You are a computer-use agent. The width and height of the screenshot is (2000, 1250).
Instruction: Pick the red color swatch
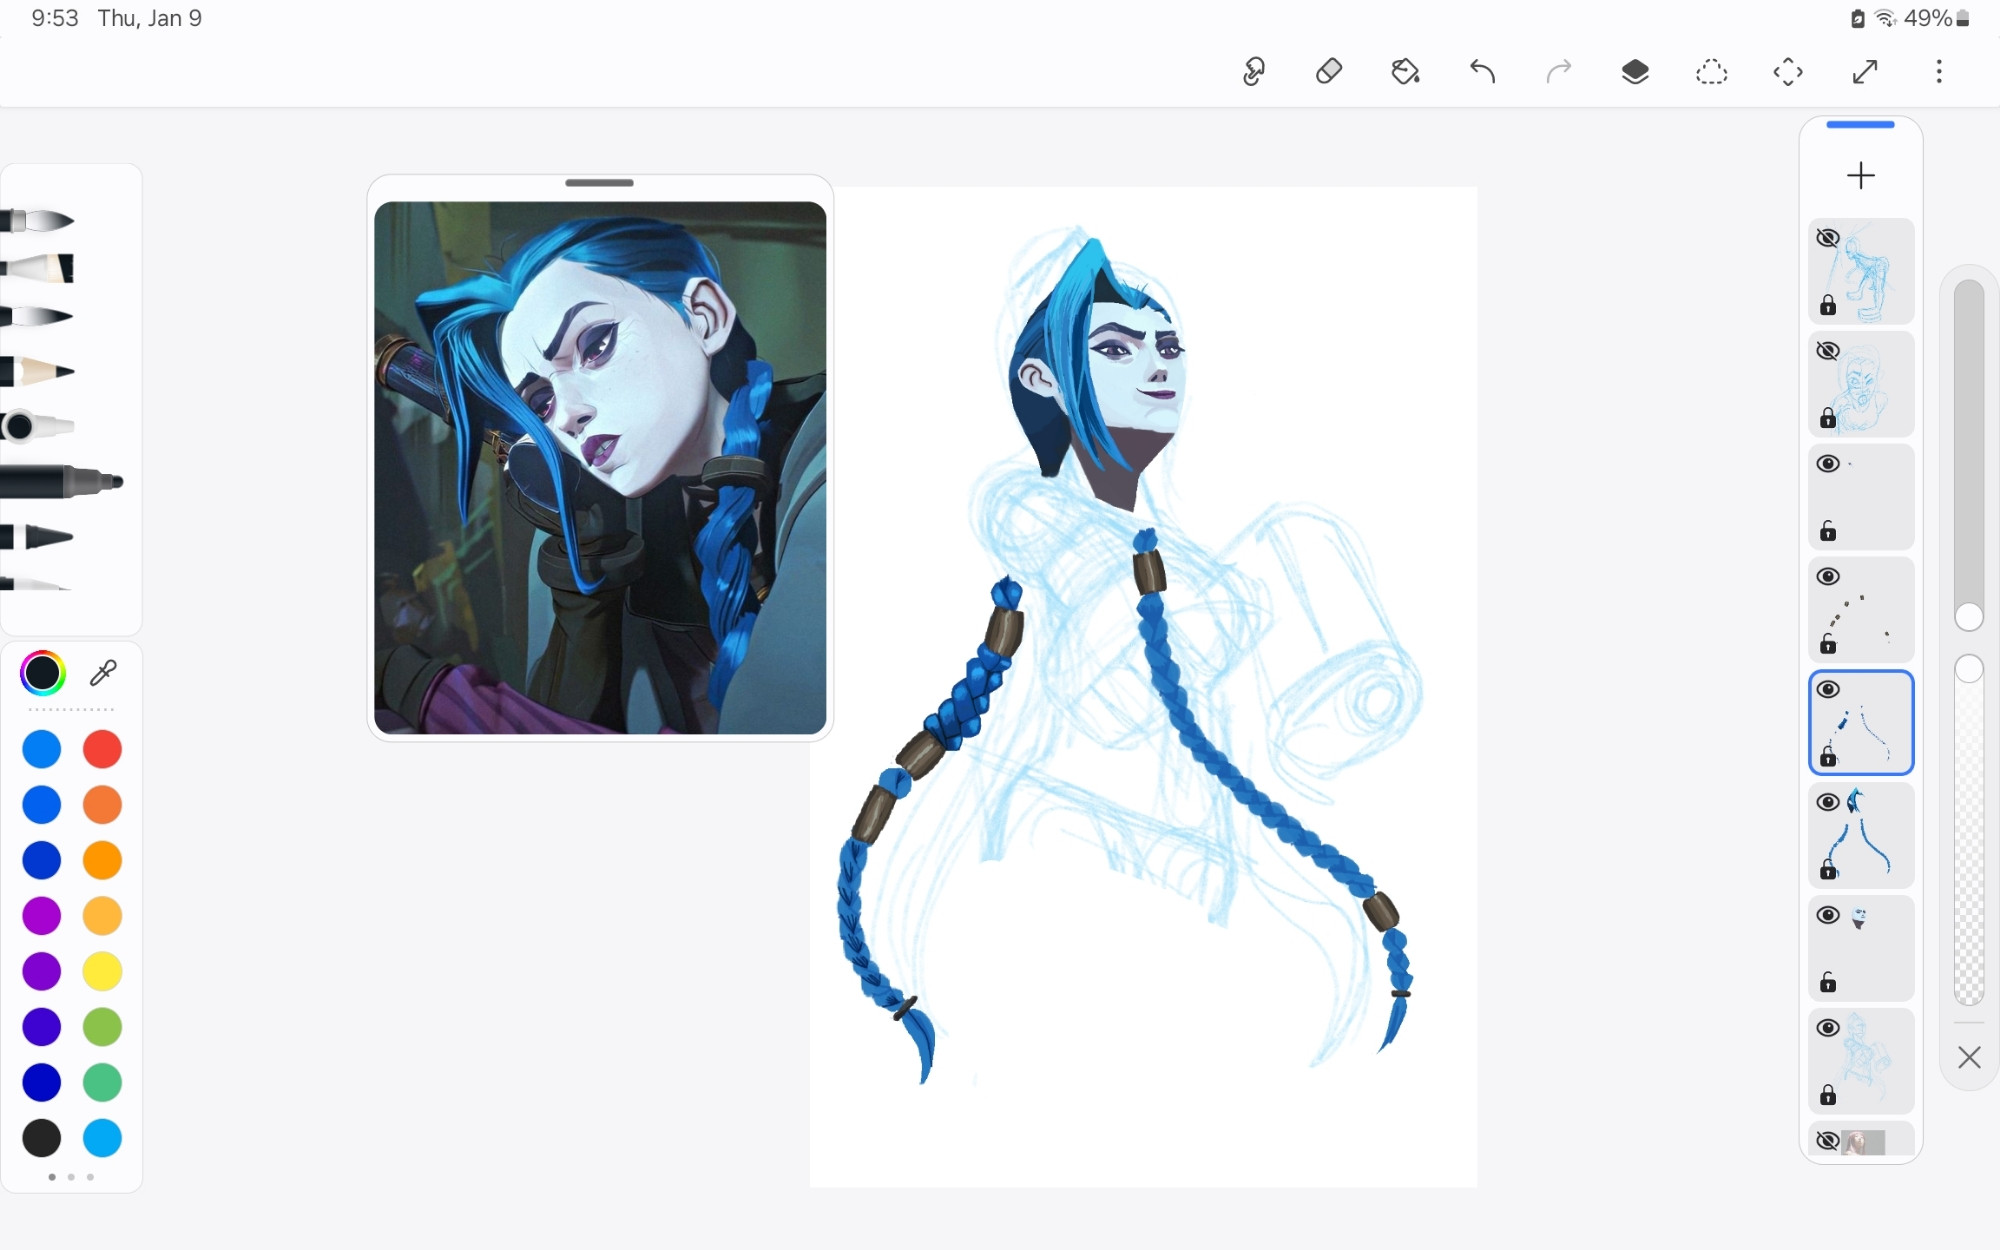(x=102, y=749)
